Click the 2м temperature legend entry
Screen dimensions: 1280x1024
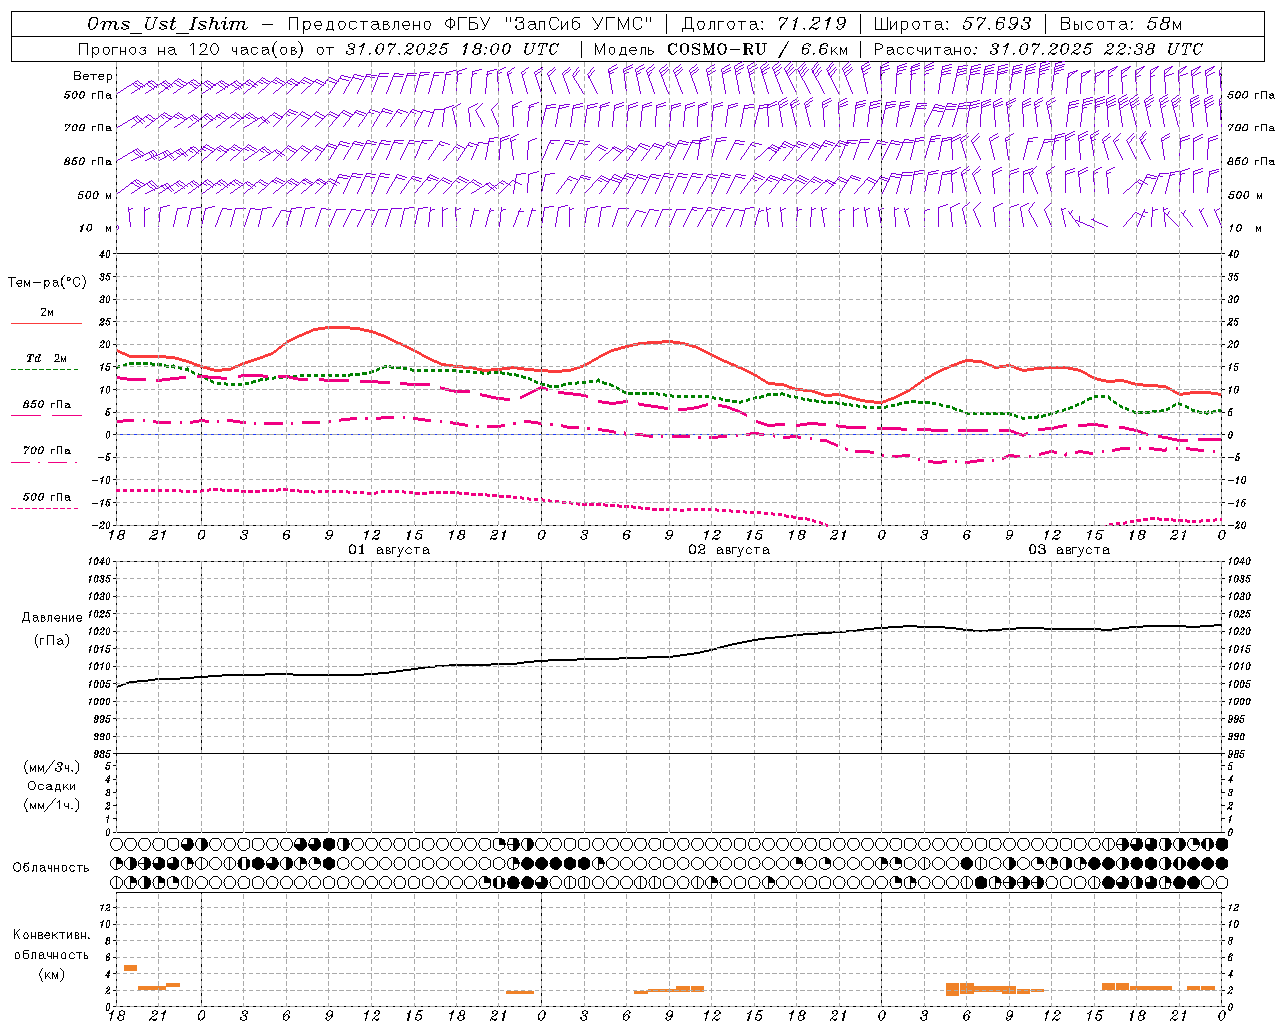(x=47, y=312)
